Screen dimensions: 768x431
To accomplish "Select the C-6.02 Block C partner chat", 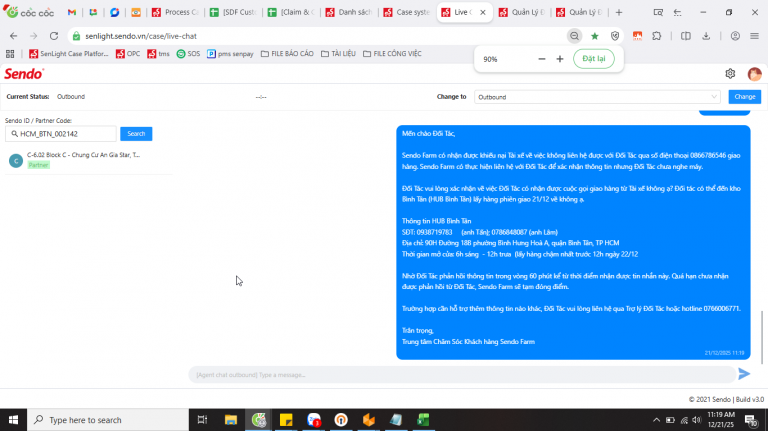I will 89,160.
